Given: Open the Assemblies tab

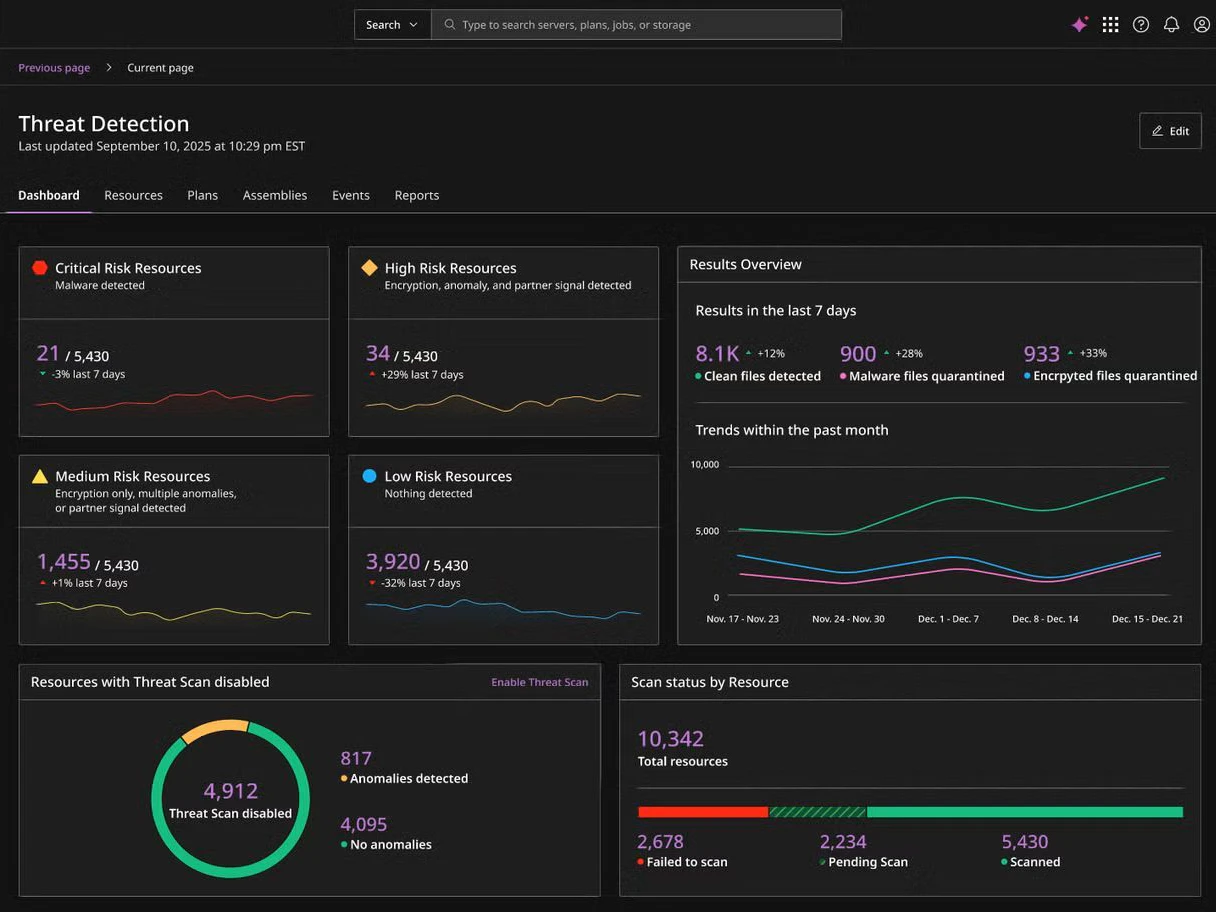Looking at the screenshot, I should pyautogui.click(x=275, y=195).
